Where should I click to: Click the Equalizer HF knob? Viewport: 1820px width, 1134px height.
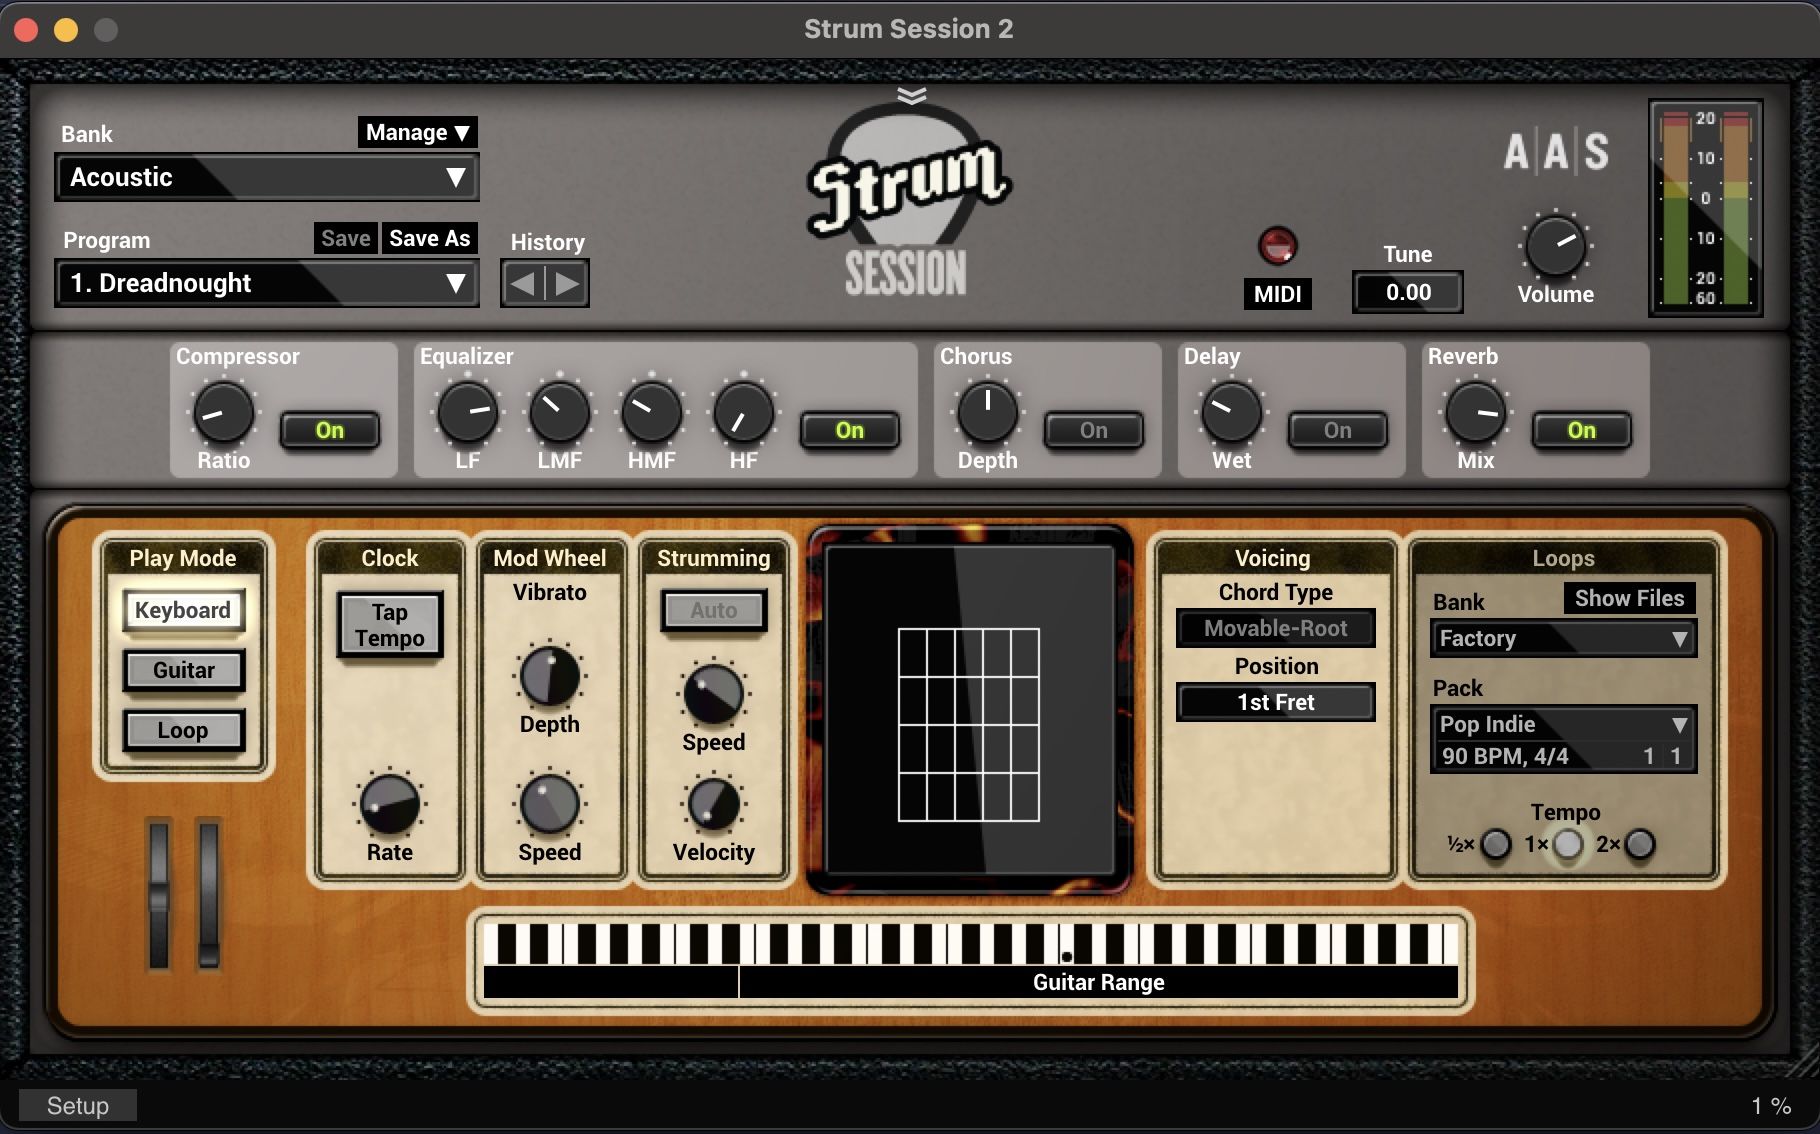pyautogui.click(x=743, y=413)
